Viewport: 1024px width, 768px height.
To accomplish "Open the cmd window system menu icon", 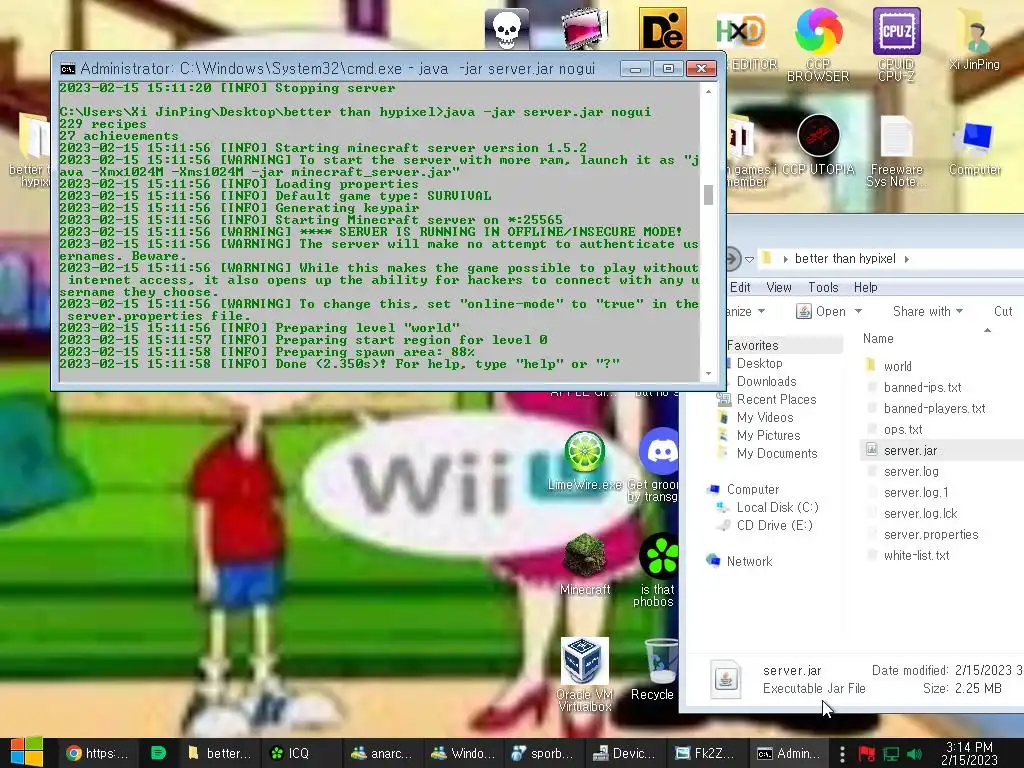I will (x=67, y=69).
